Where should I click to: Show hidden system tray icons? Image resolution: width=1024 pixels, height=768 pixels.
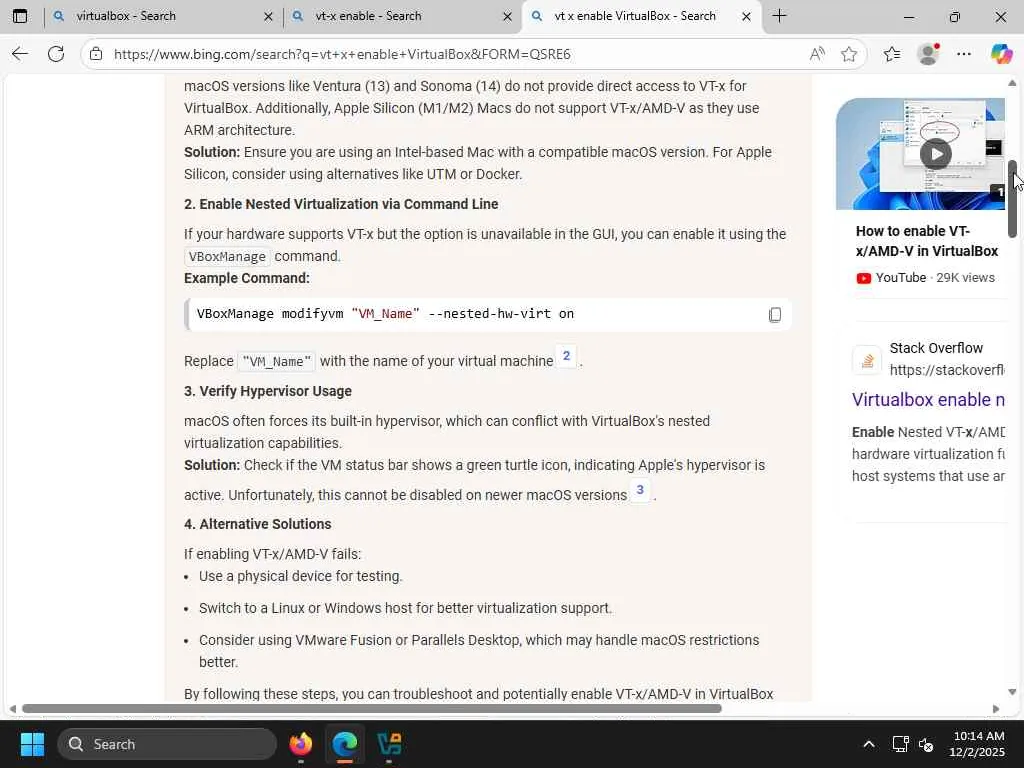pyautogui.click(x=869, y=744)
